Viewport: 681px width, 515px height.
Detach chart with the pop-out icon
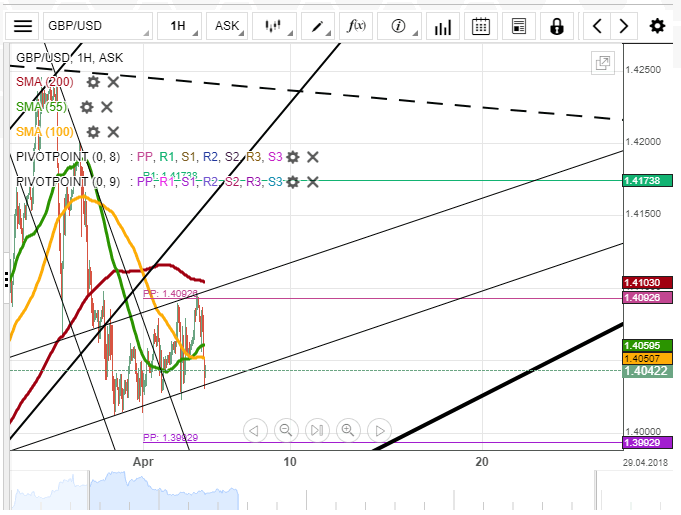(603, 63)
